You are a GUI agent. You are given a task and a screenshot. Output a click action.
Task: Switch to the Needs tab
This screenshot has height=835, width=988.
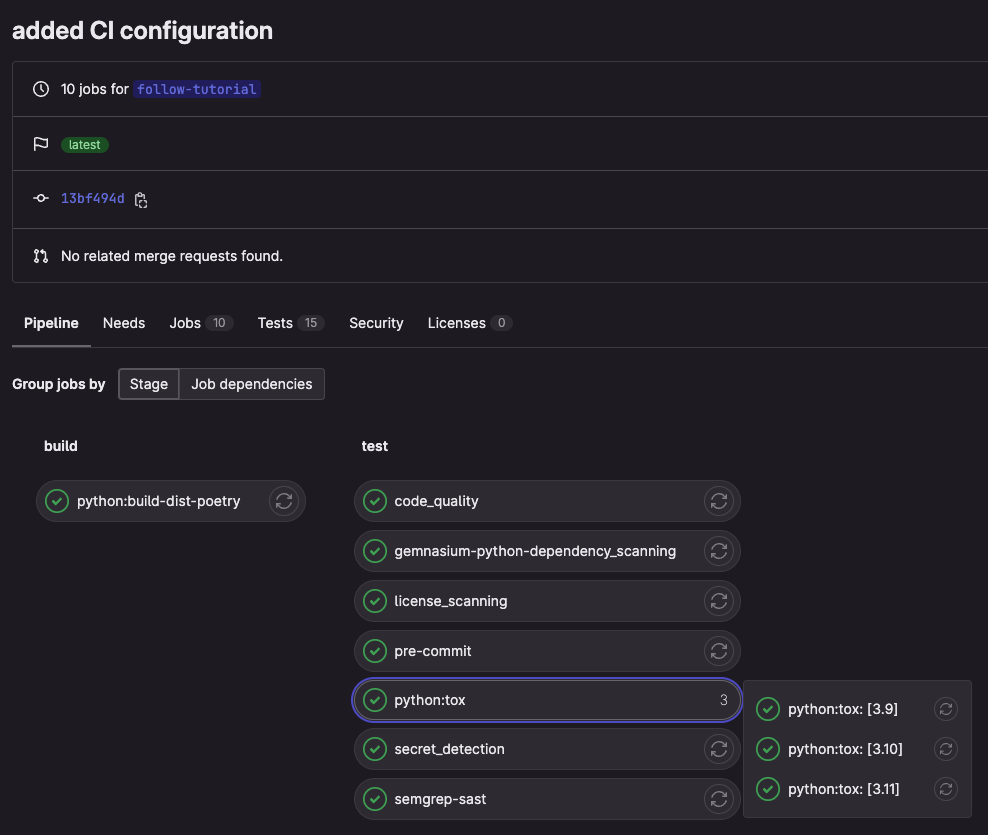pyautogui.click(x=124, y=323)
